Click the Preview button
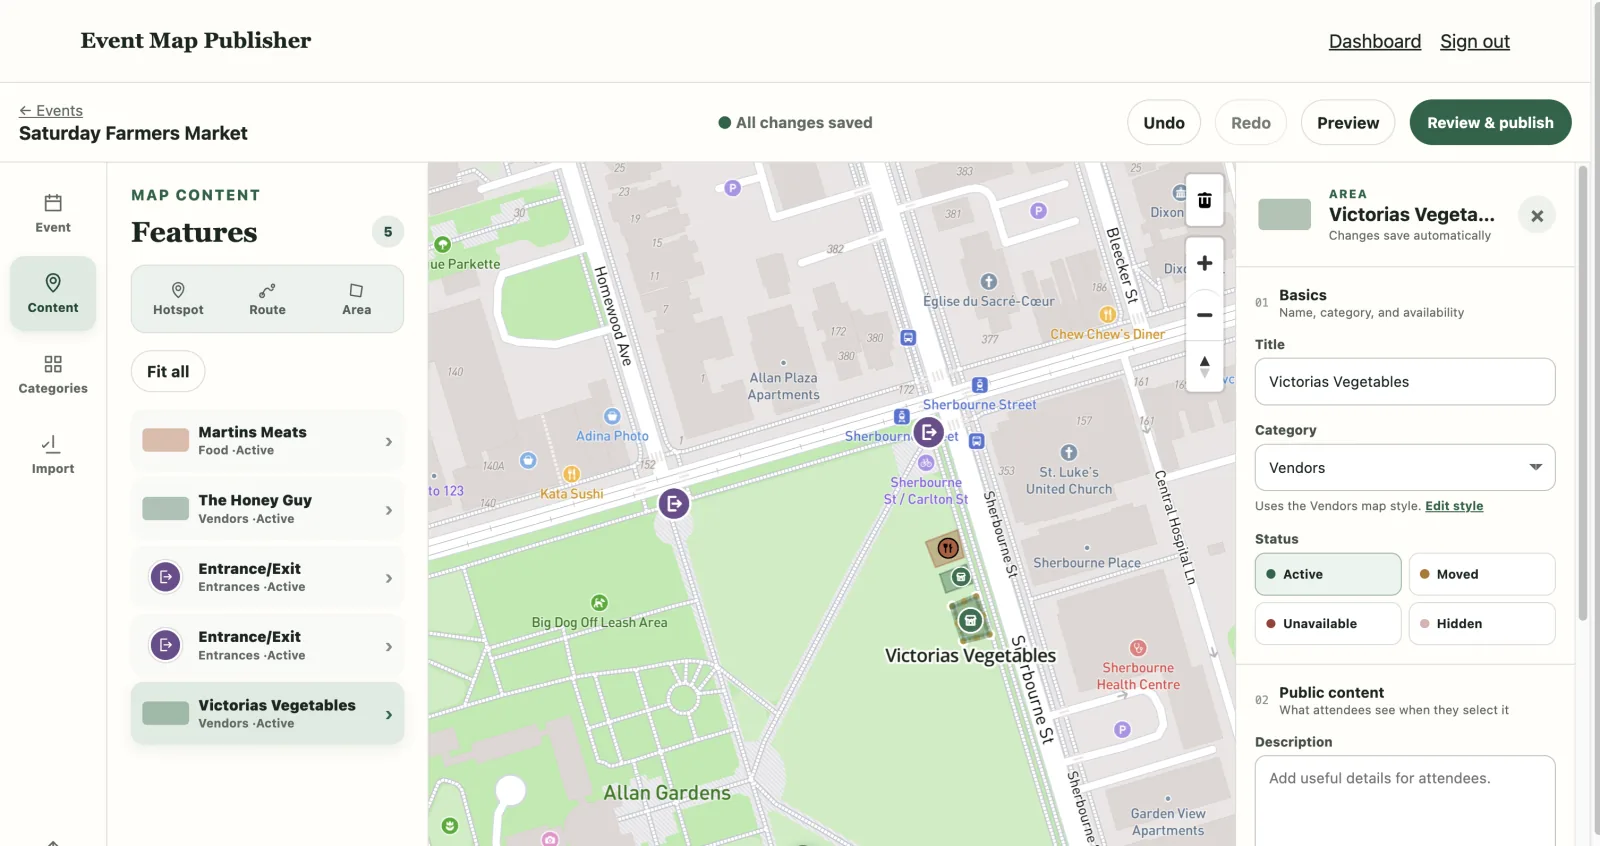The image size is (1600, 846). pos(1348,122)
